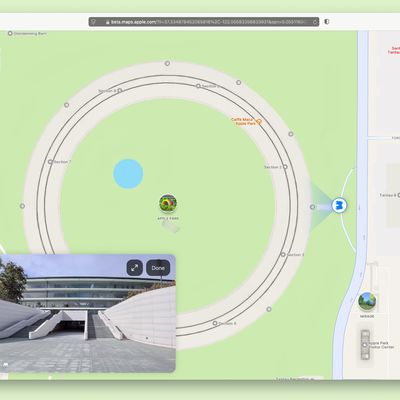Select the Tantau 8 building label
Screen dimensions: 400x400
coord(388,195)
